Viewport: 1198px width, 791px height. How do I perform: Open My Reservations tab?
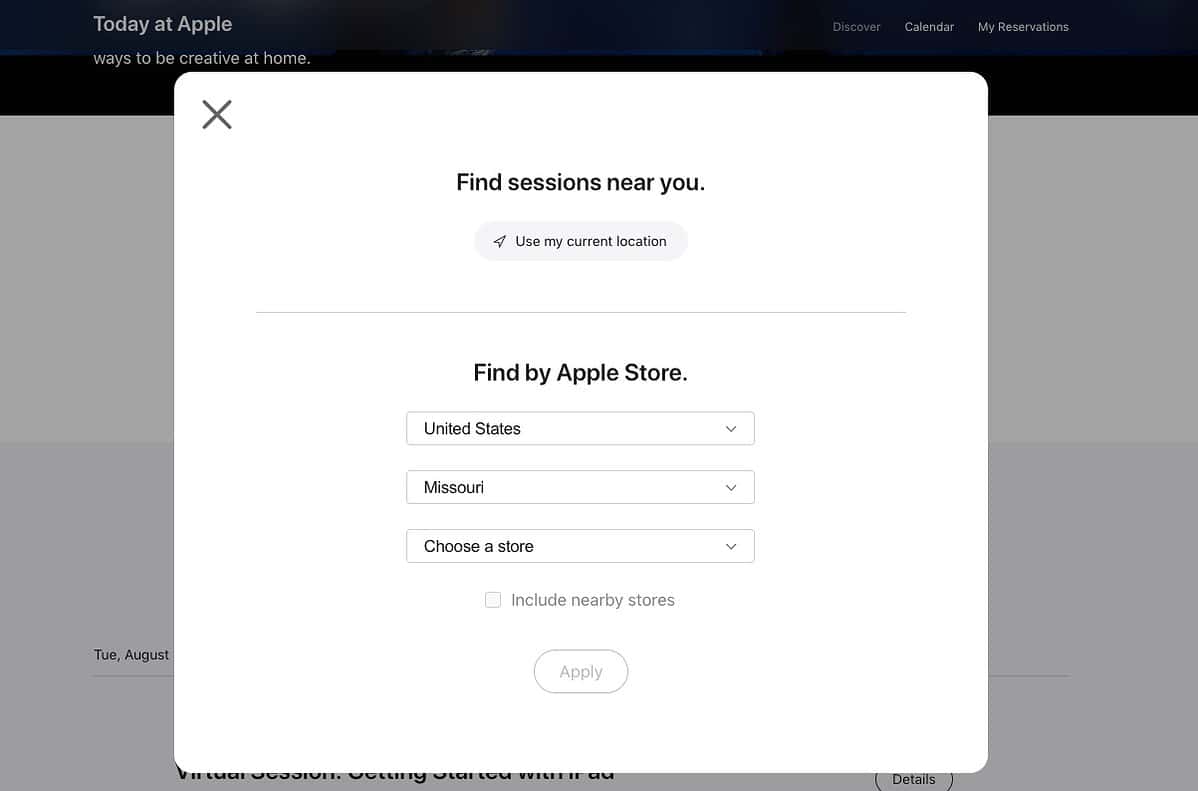pos(1023,27)
